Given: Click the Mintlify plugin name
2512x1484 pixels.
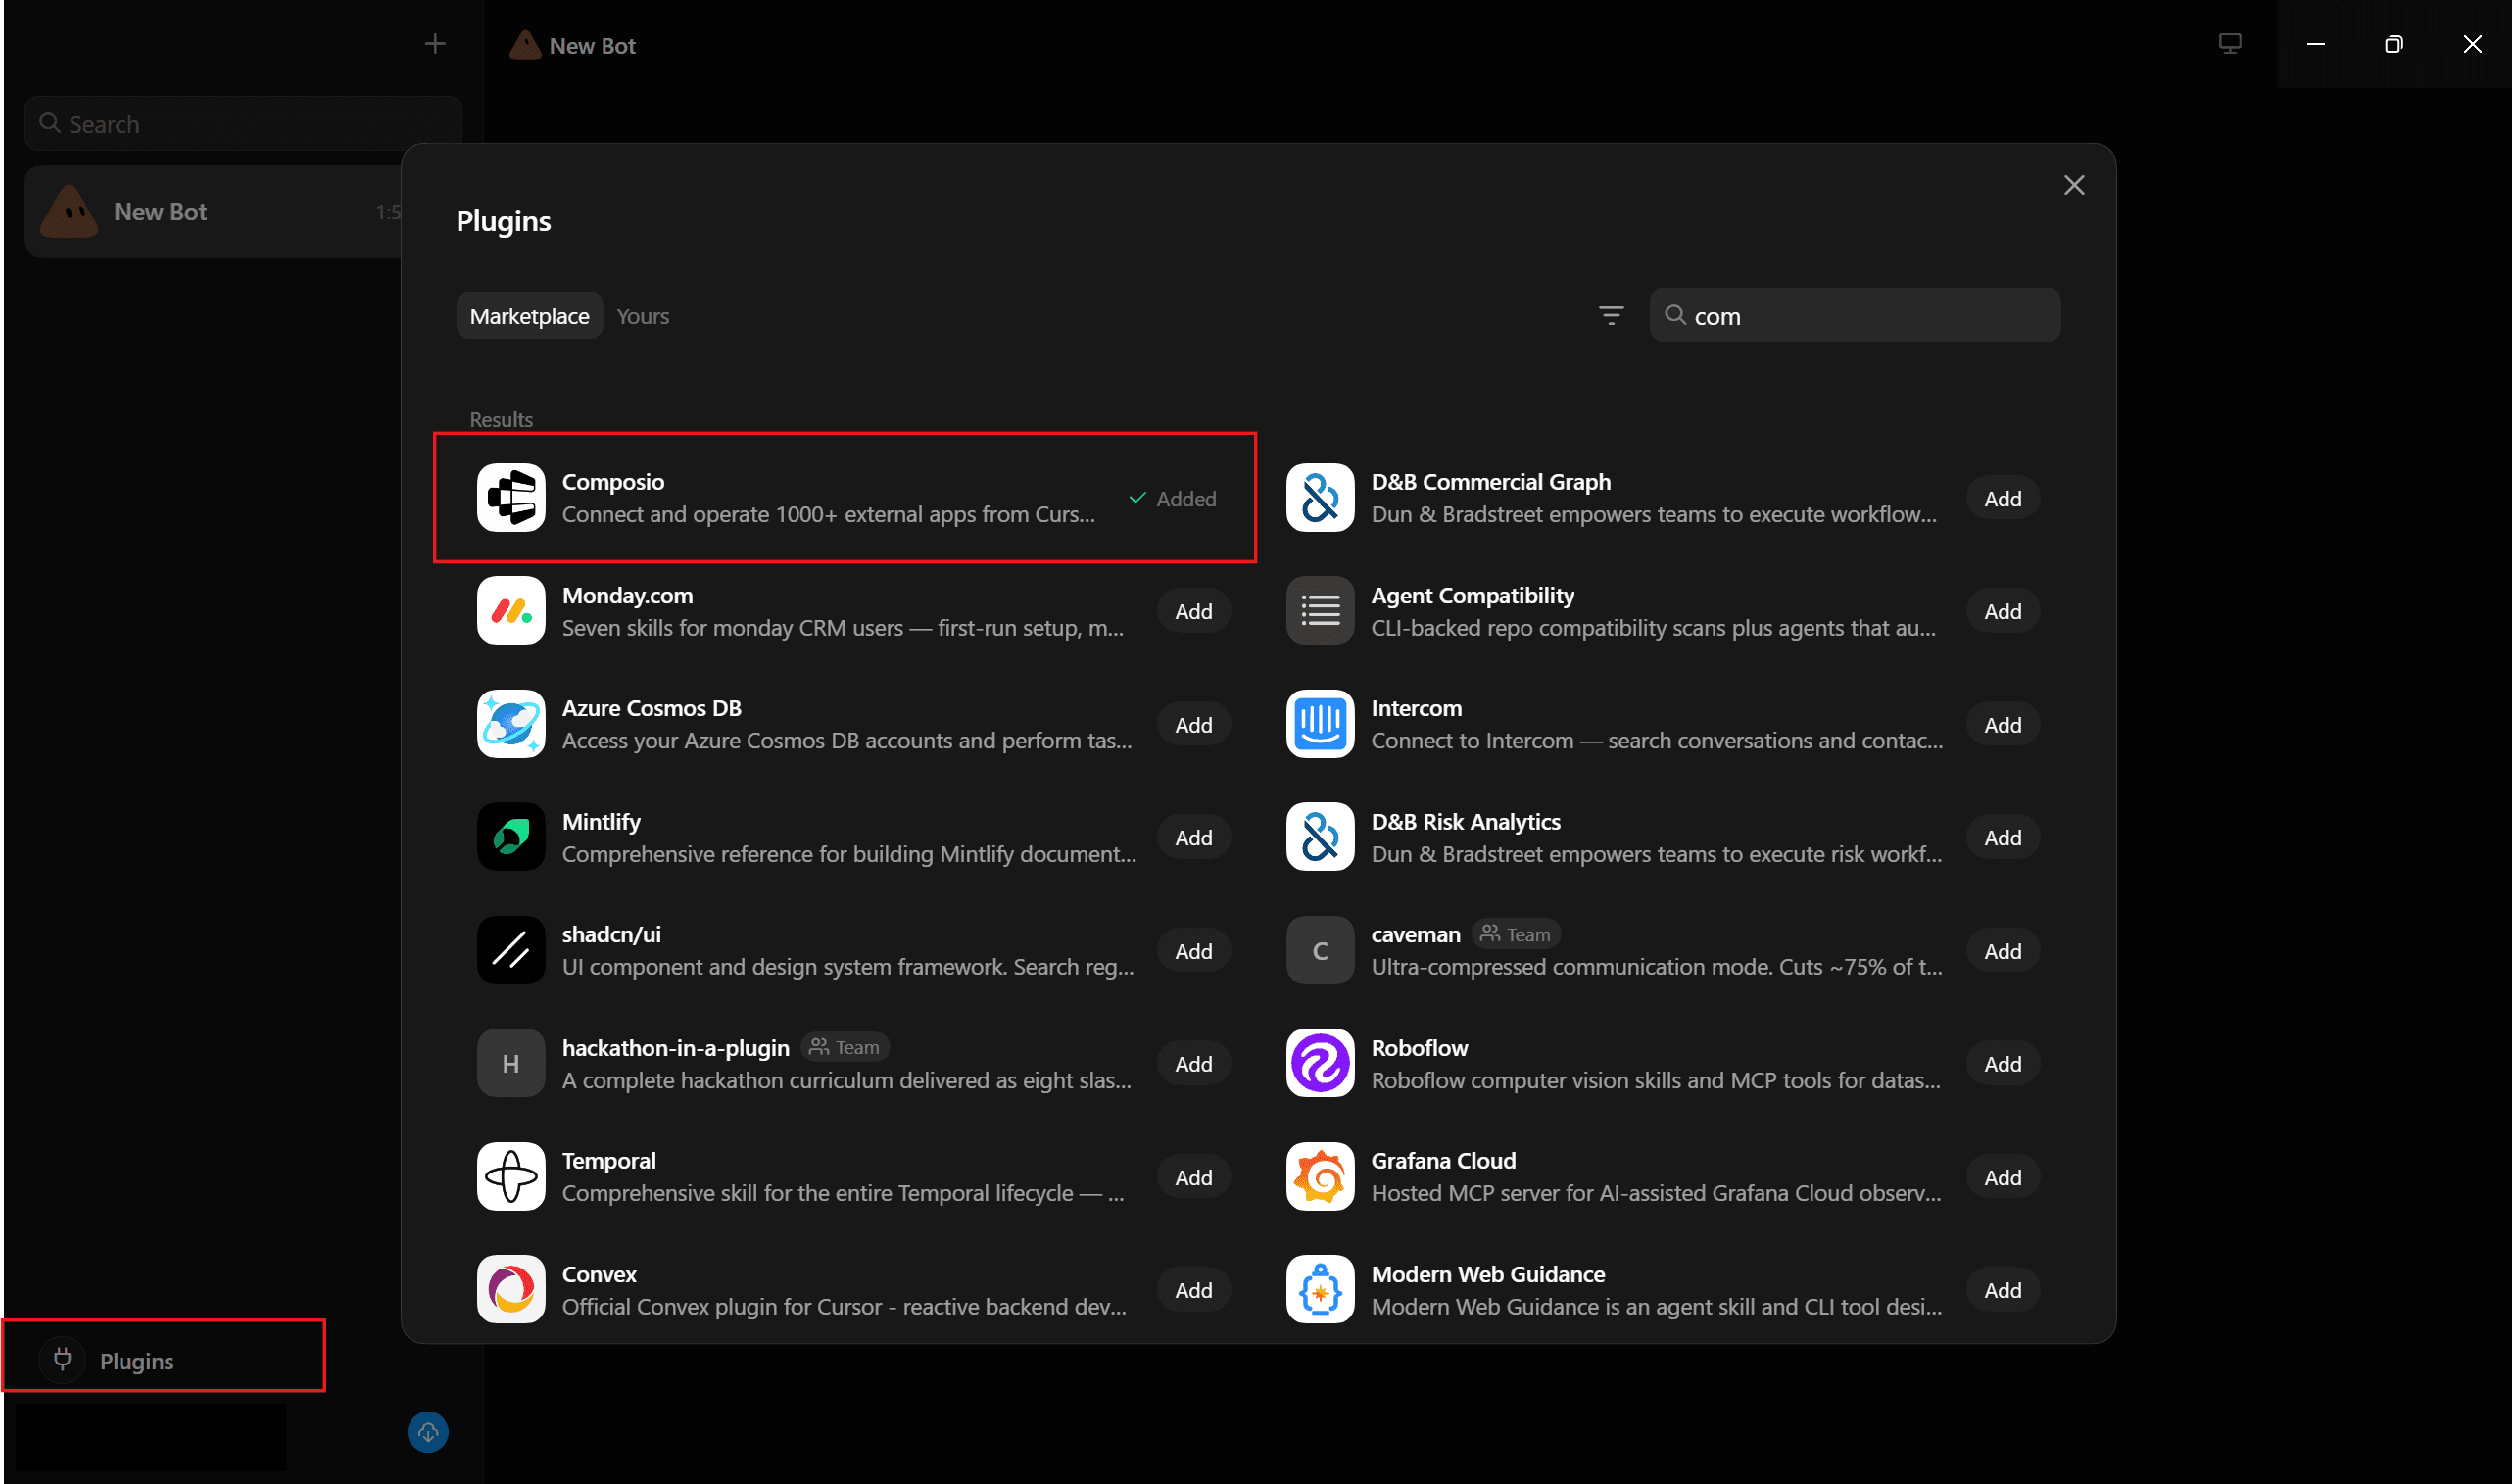Looking at the screenshot, I should tap(601, 822).
